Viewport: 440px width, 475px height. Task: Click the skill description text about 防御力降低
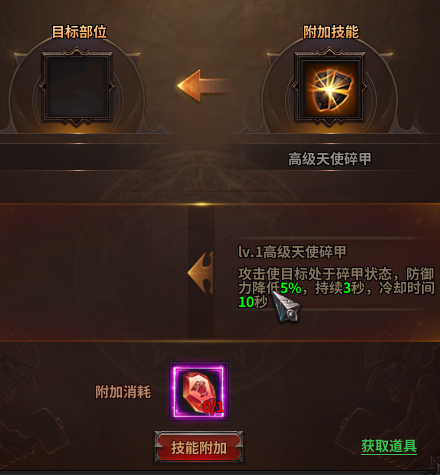pos(336,288)
